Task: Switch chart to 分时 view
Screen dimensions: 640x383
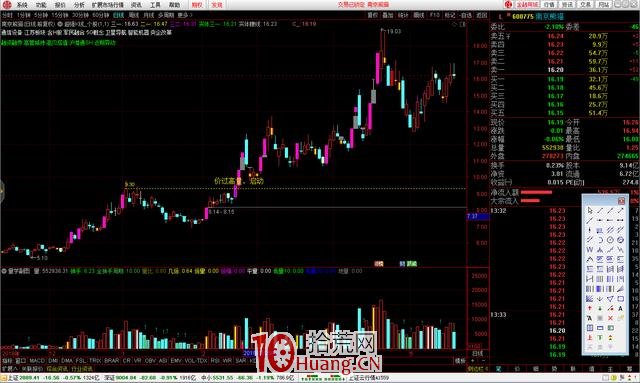Action: pyautogui.click(x=7, y=15)
